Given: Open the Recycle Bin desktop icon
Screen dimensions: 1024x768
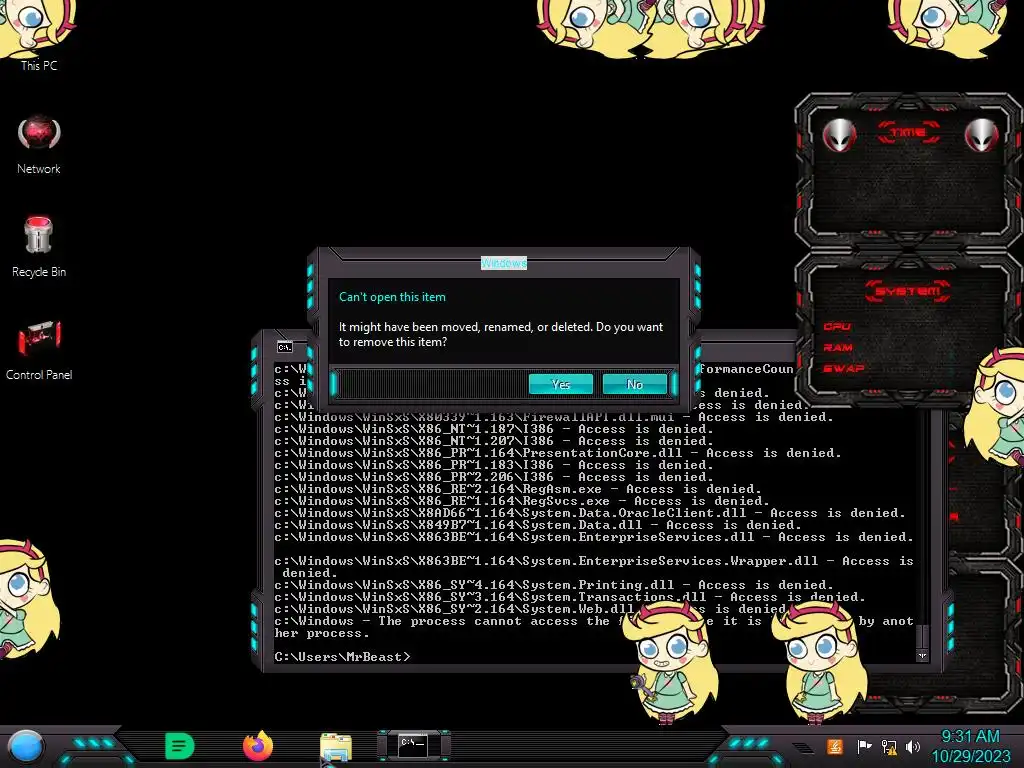Looking at the screenshot, I should tap(39, 247).
